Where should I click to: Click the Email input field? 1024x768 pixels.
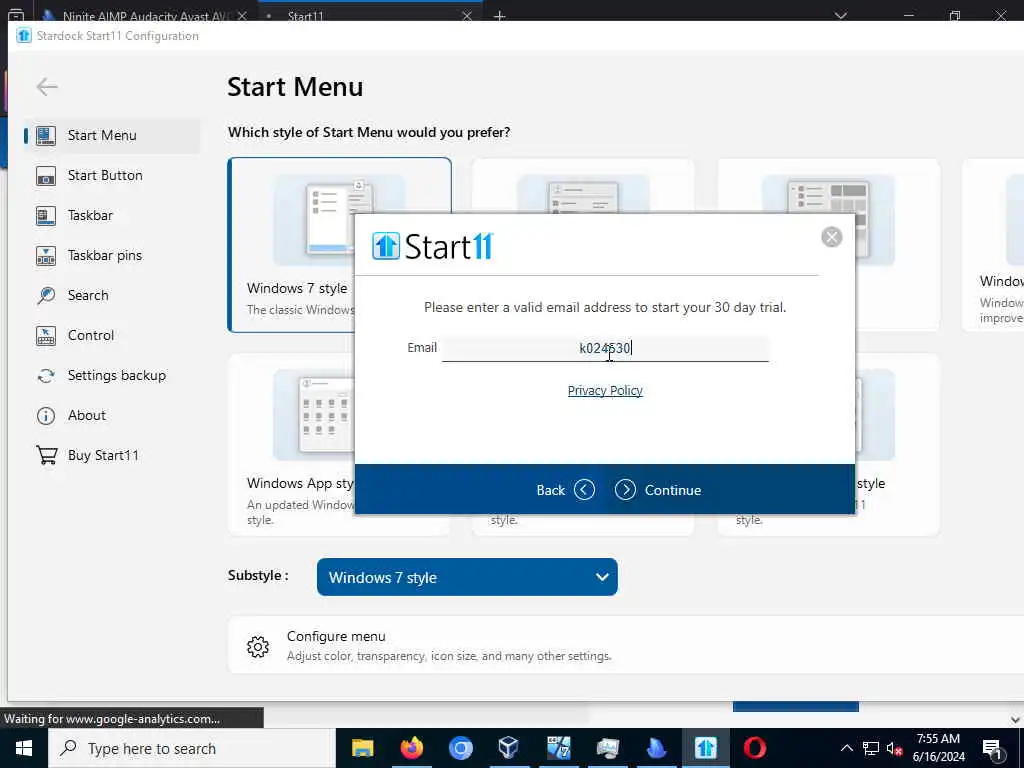(x=605, y=348)
